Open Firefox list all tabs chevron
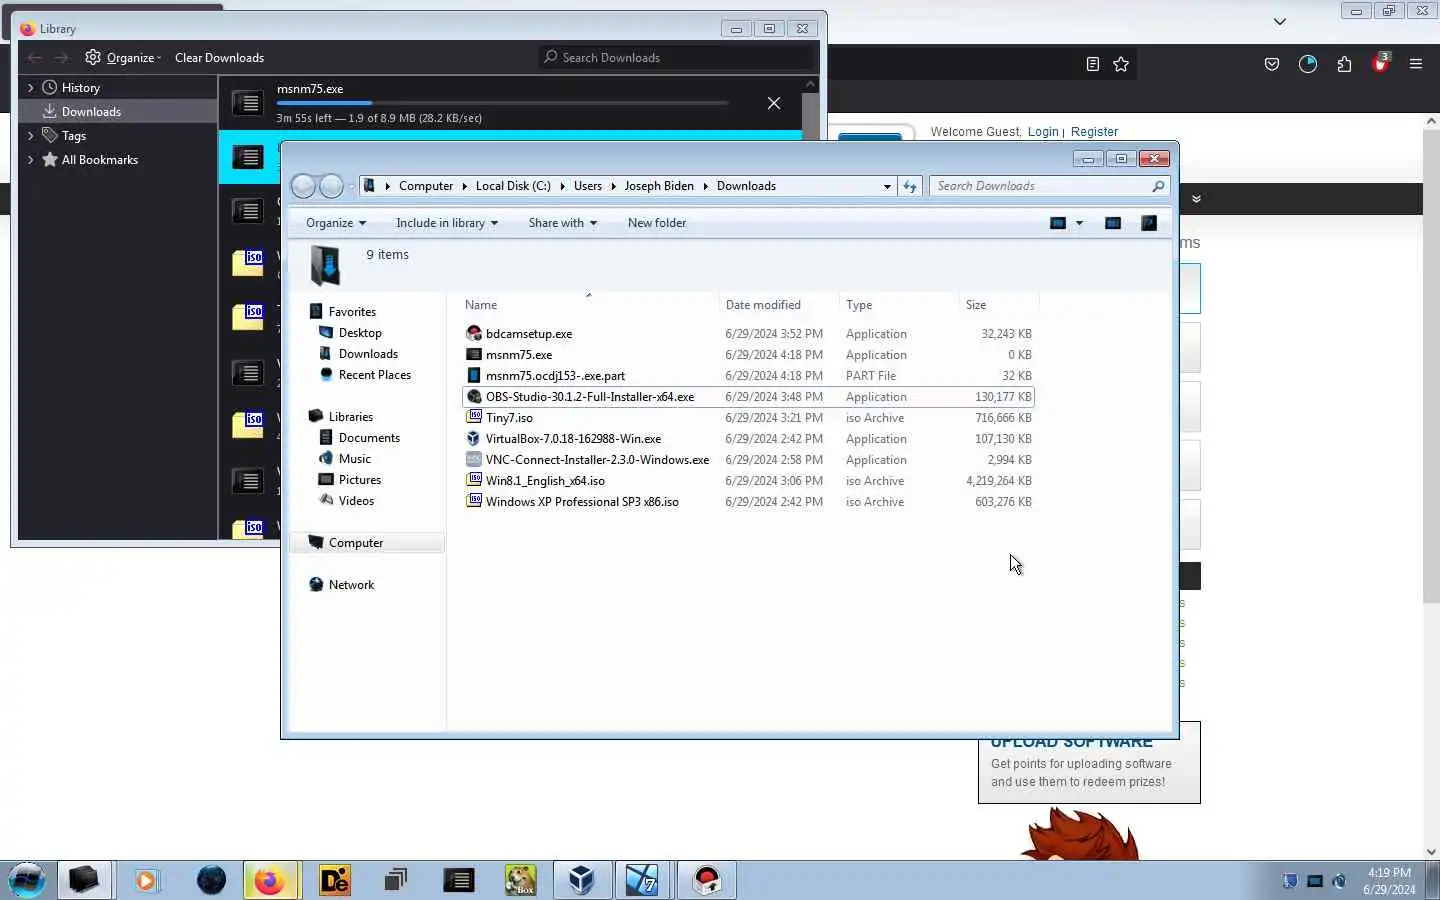Viewport: 1440px width, 900px height. (x=1279, y=21)
